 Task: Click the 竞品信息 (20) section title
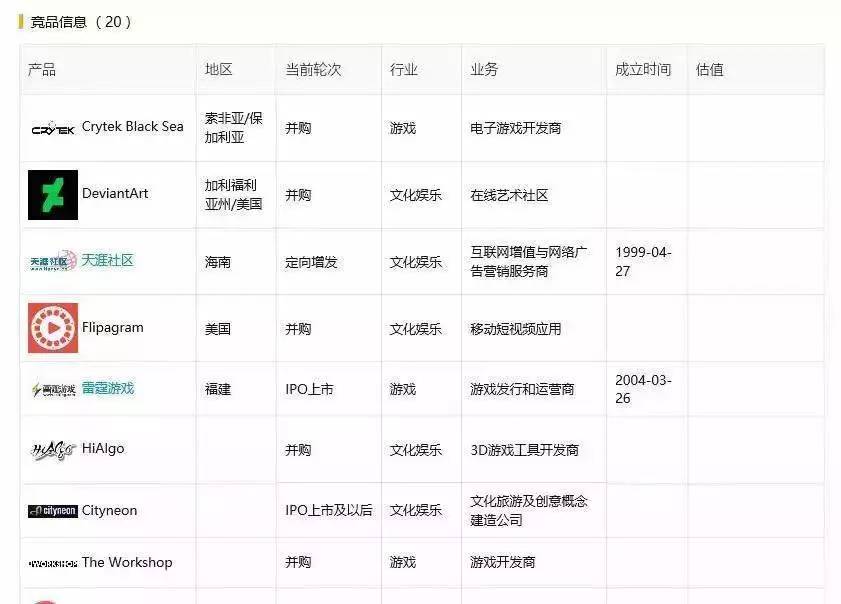coord(80,22)
